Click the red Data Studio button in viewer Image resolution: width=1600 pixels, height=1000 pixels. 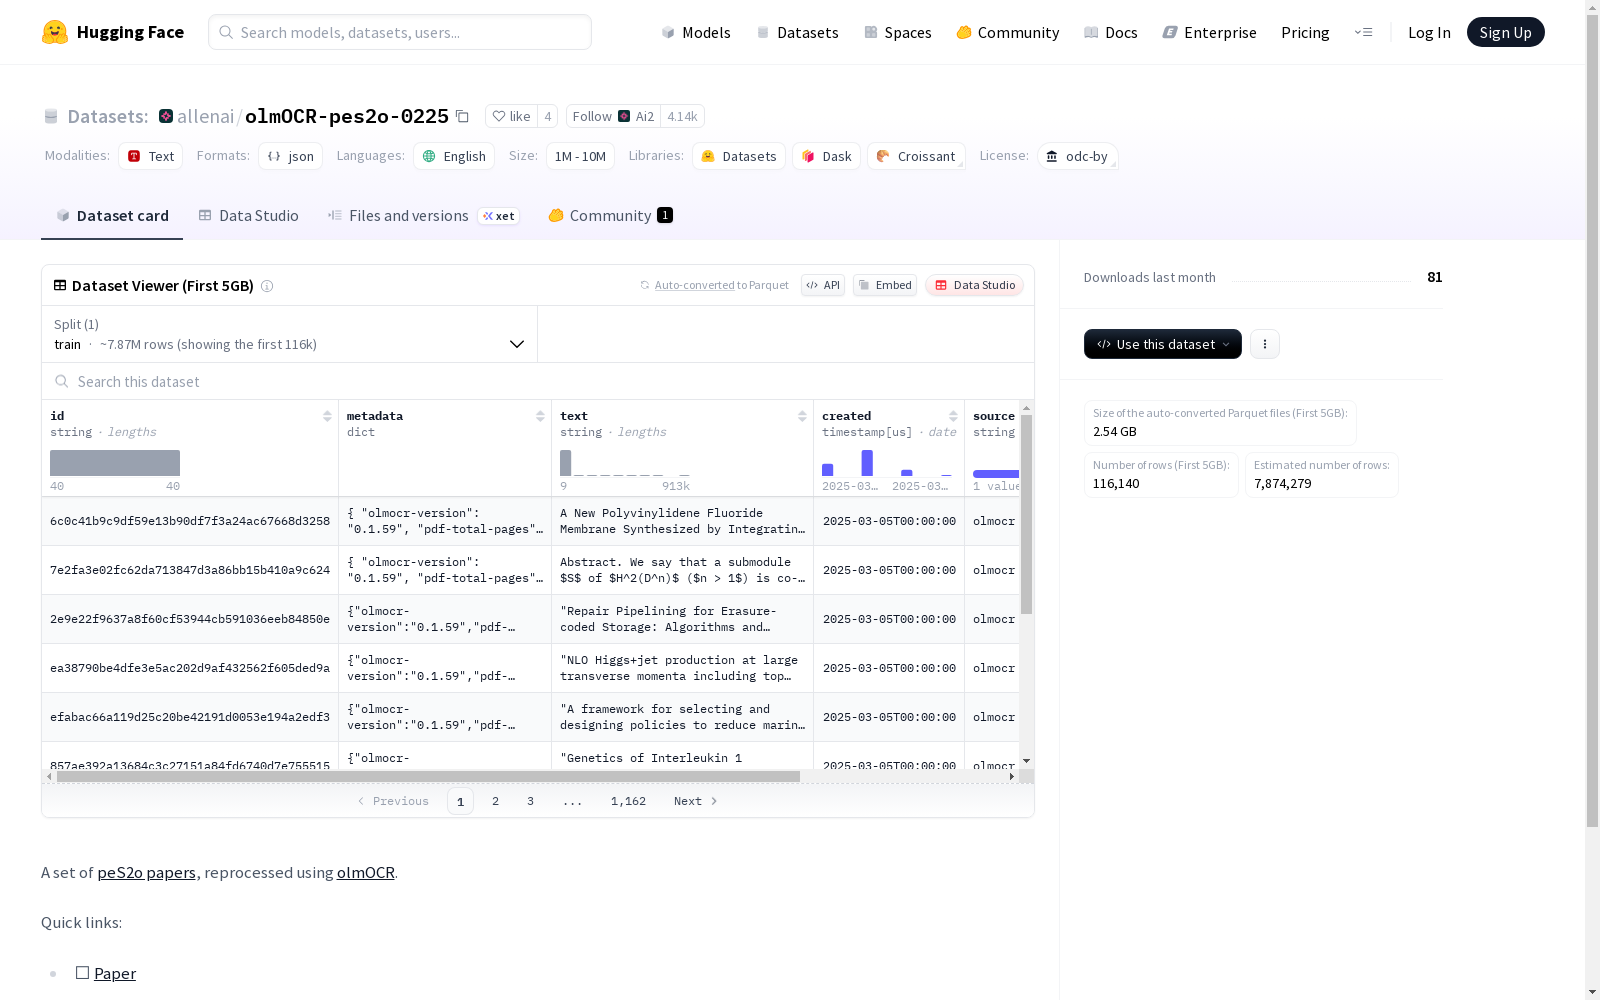[974, 285]
